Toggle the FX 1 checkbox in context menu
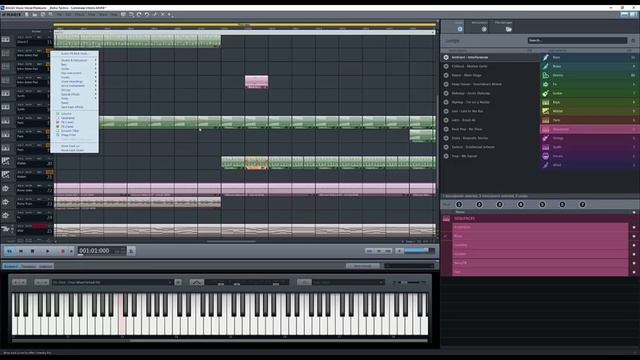This screenshot has height=360, width=640. (x=58, y=122)
